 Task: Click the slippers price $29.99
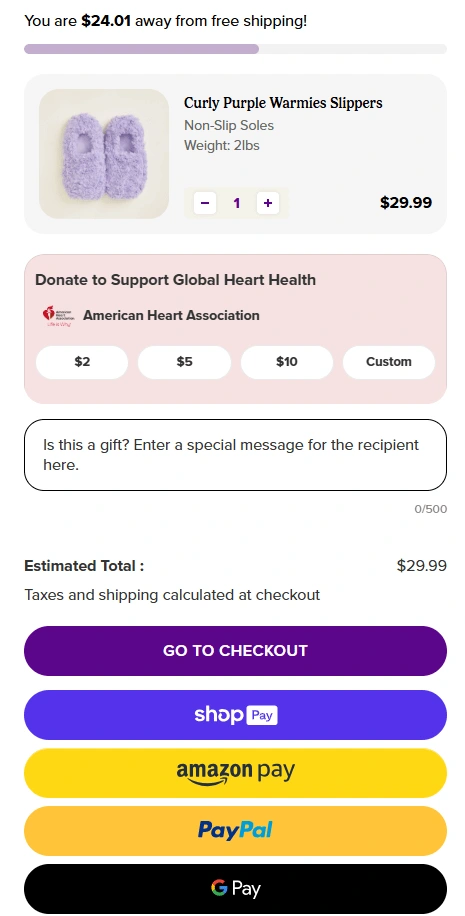[406, 203]
